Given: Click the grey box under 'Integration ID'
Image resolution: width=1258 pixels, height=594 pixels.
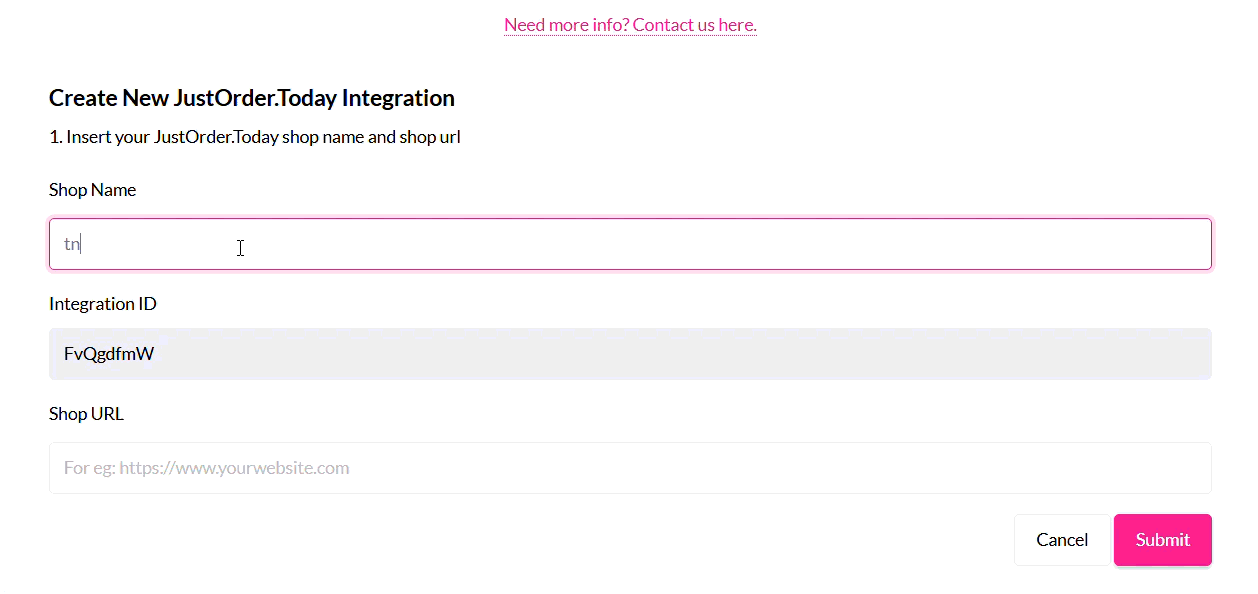Looking at the screenshot, I should 630,354.
